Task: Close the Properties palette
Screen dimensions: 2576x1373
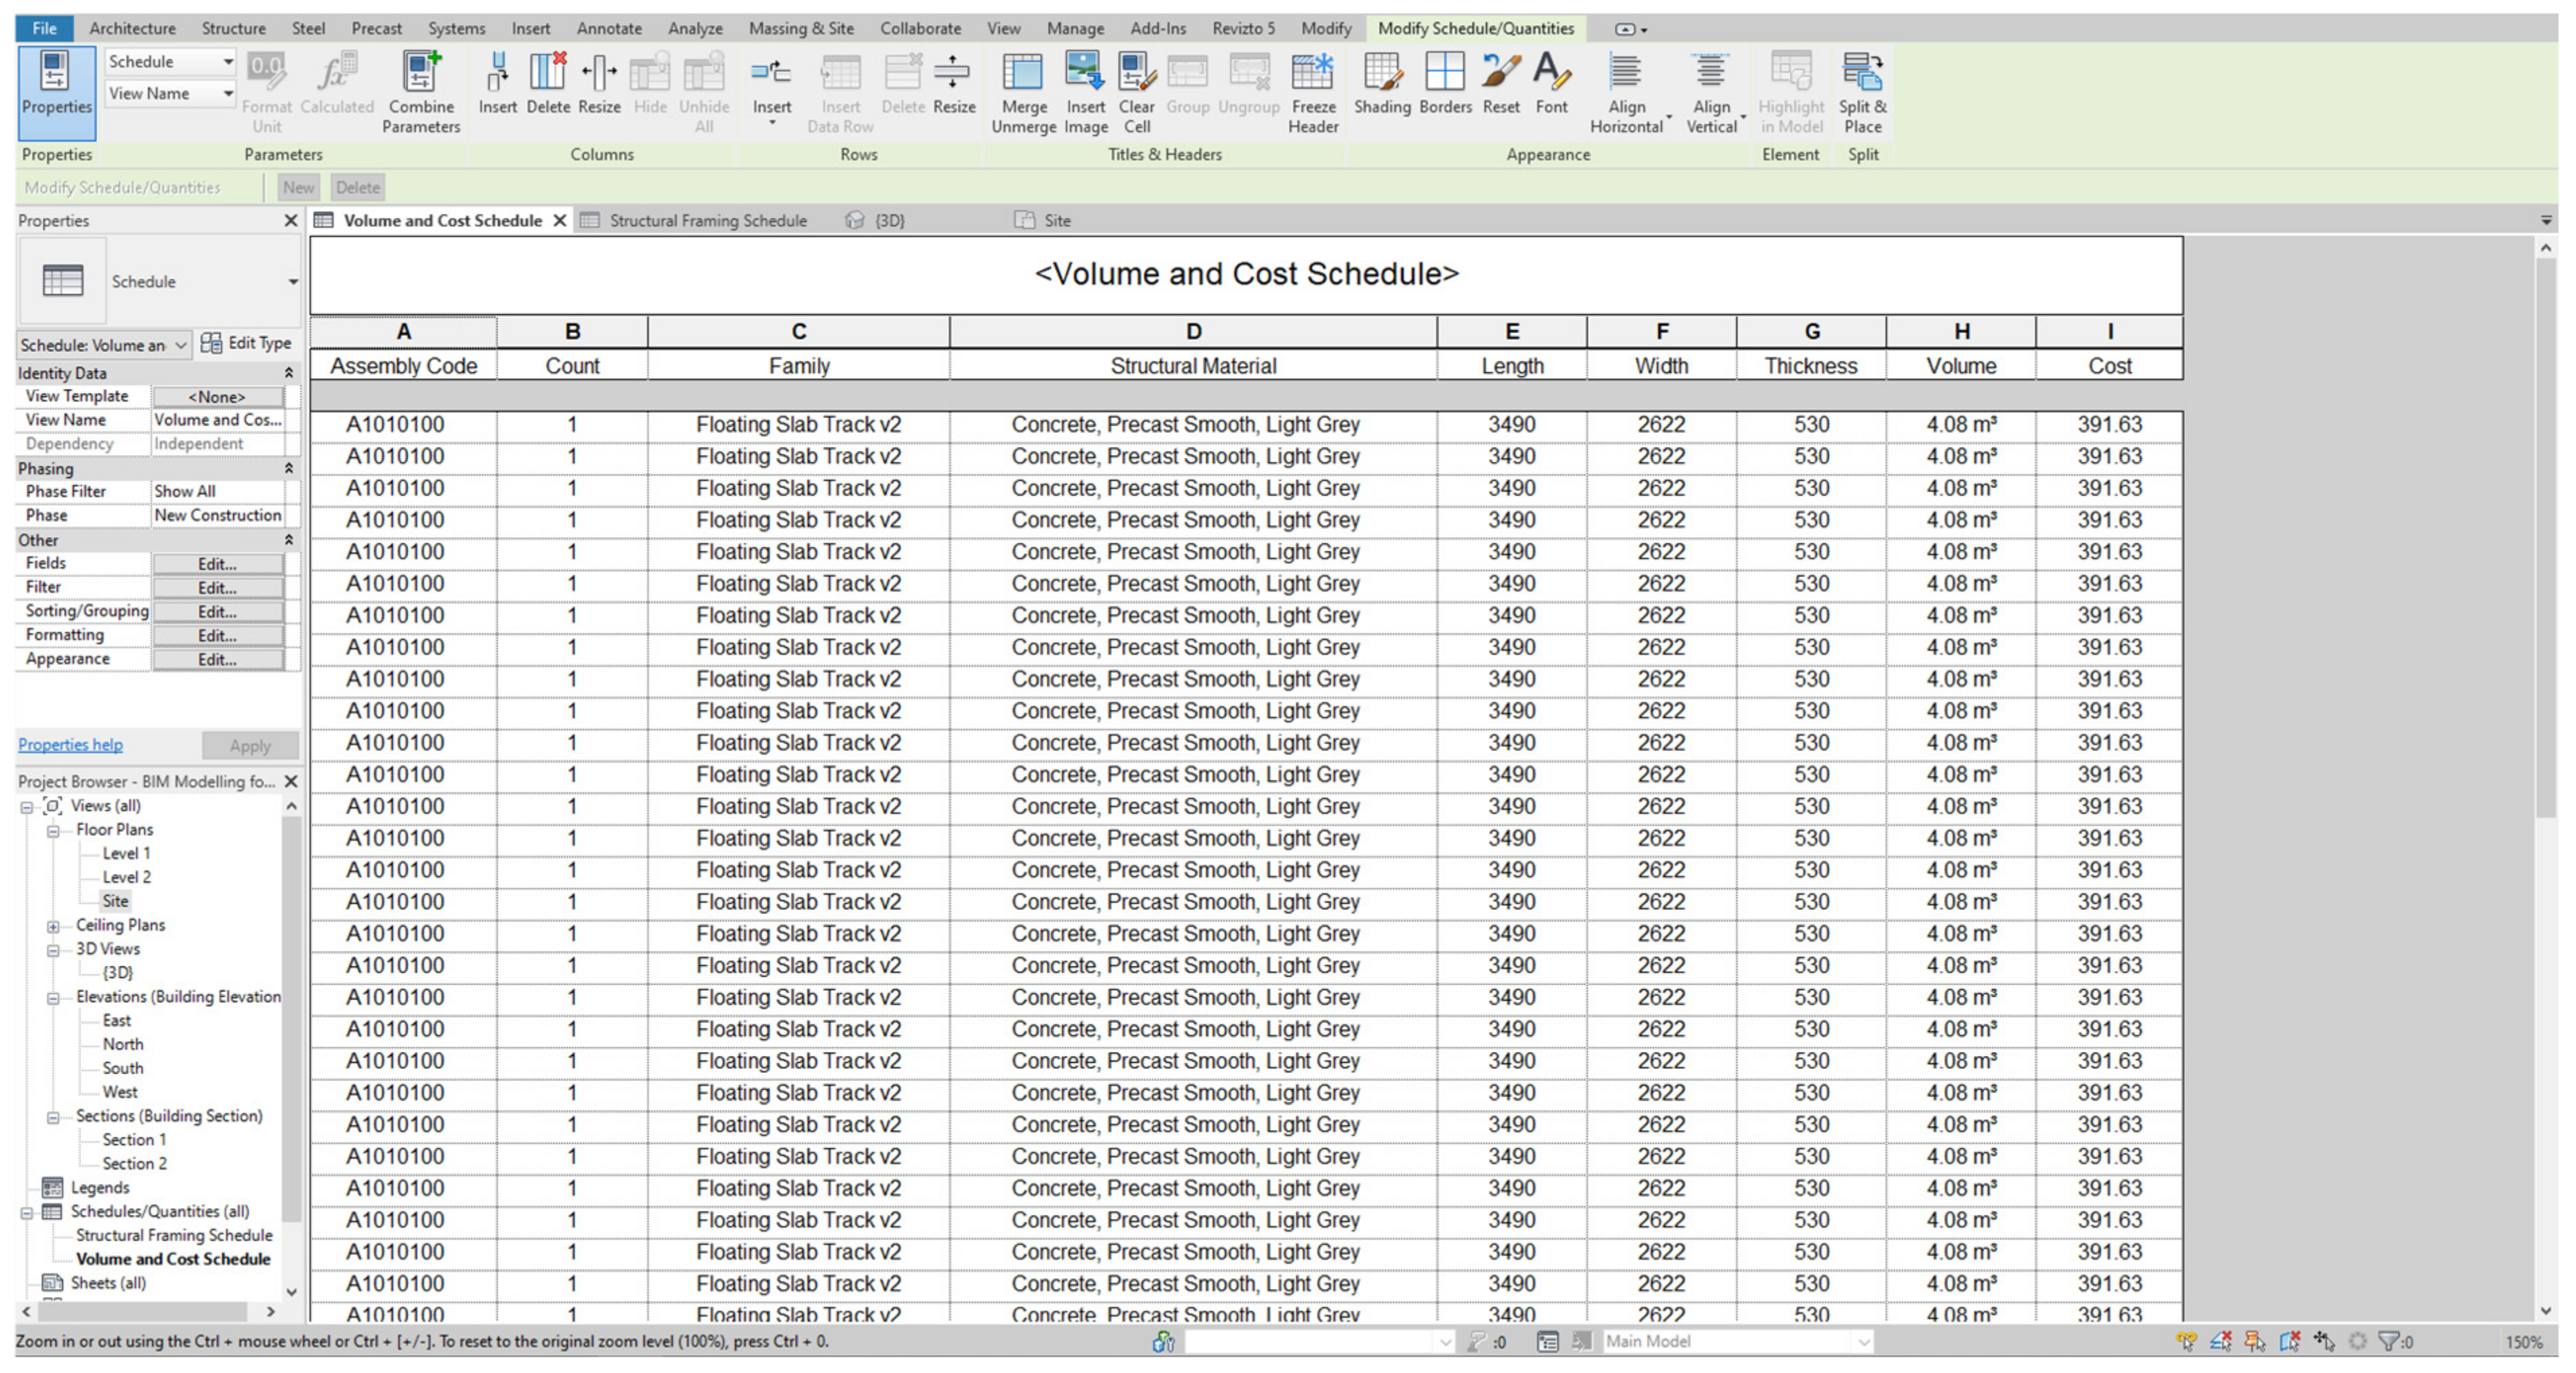Action: point(291,220)
